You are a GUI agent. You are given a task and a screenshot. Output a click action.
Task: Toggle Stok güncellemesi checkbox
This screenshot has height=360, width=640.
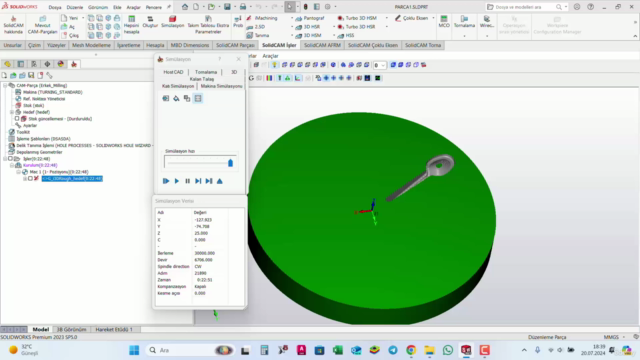[17, 119]
